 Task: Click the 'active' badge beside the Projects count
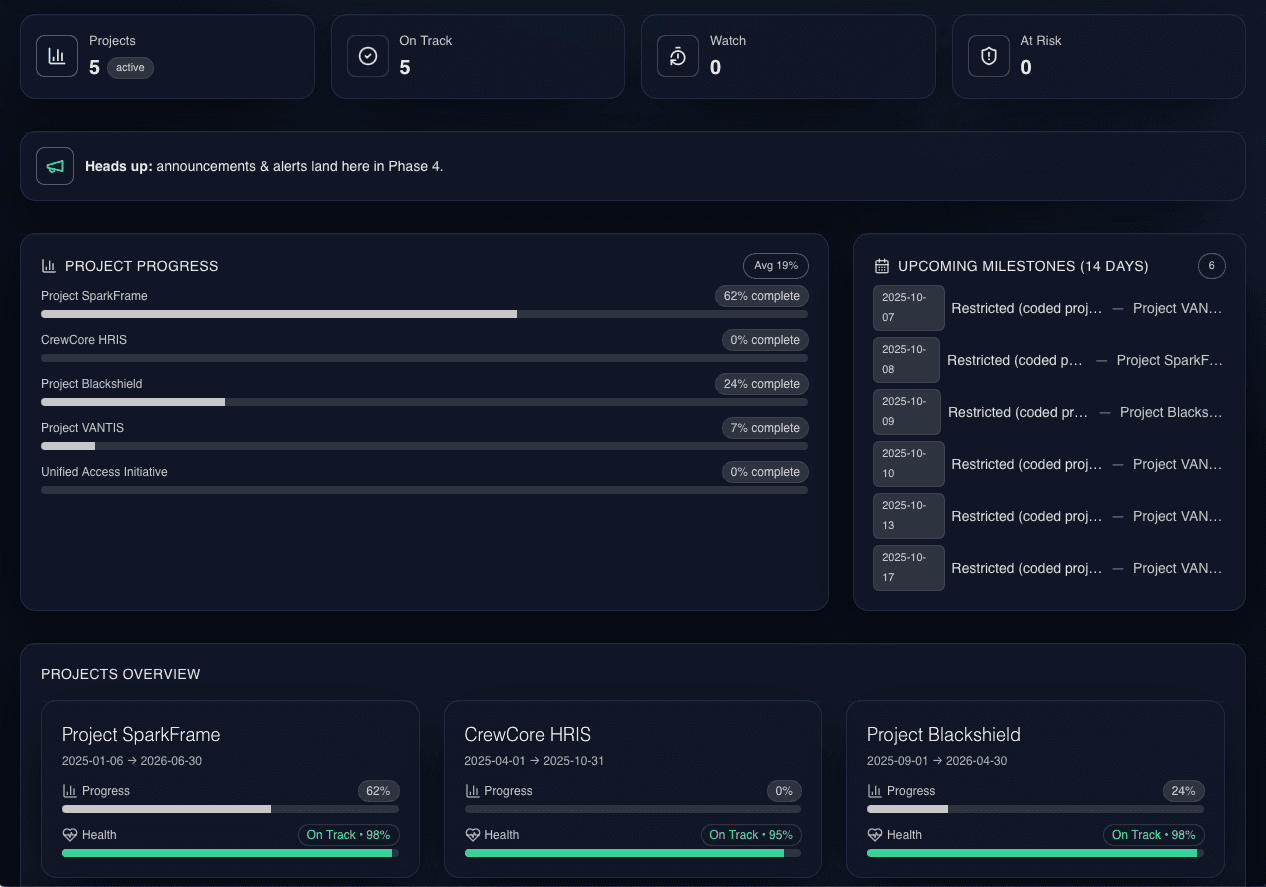point(129,67)
